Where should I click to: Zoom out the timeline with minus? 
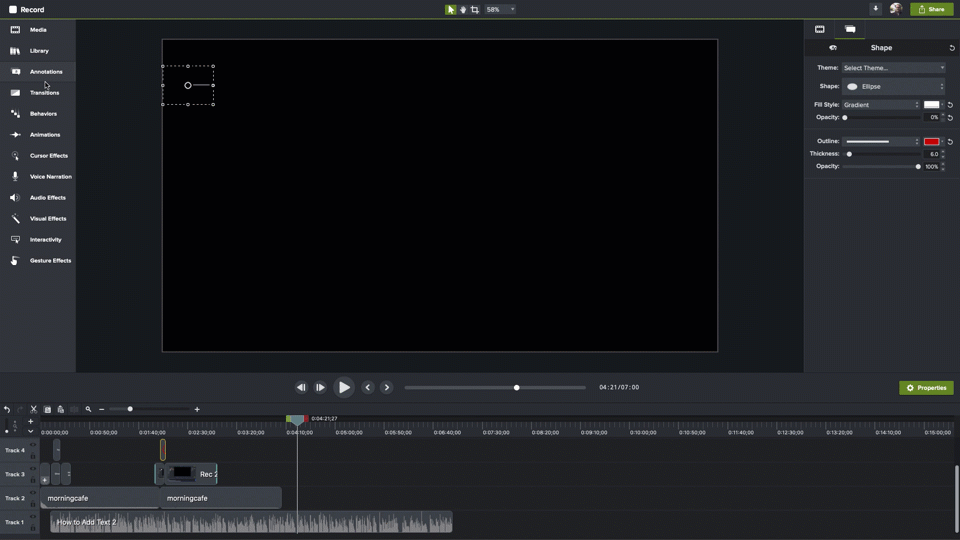[x=102, y=409]
